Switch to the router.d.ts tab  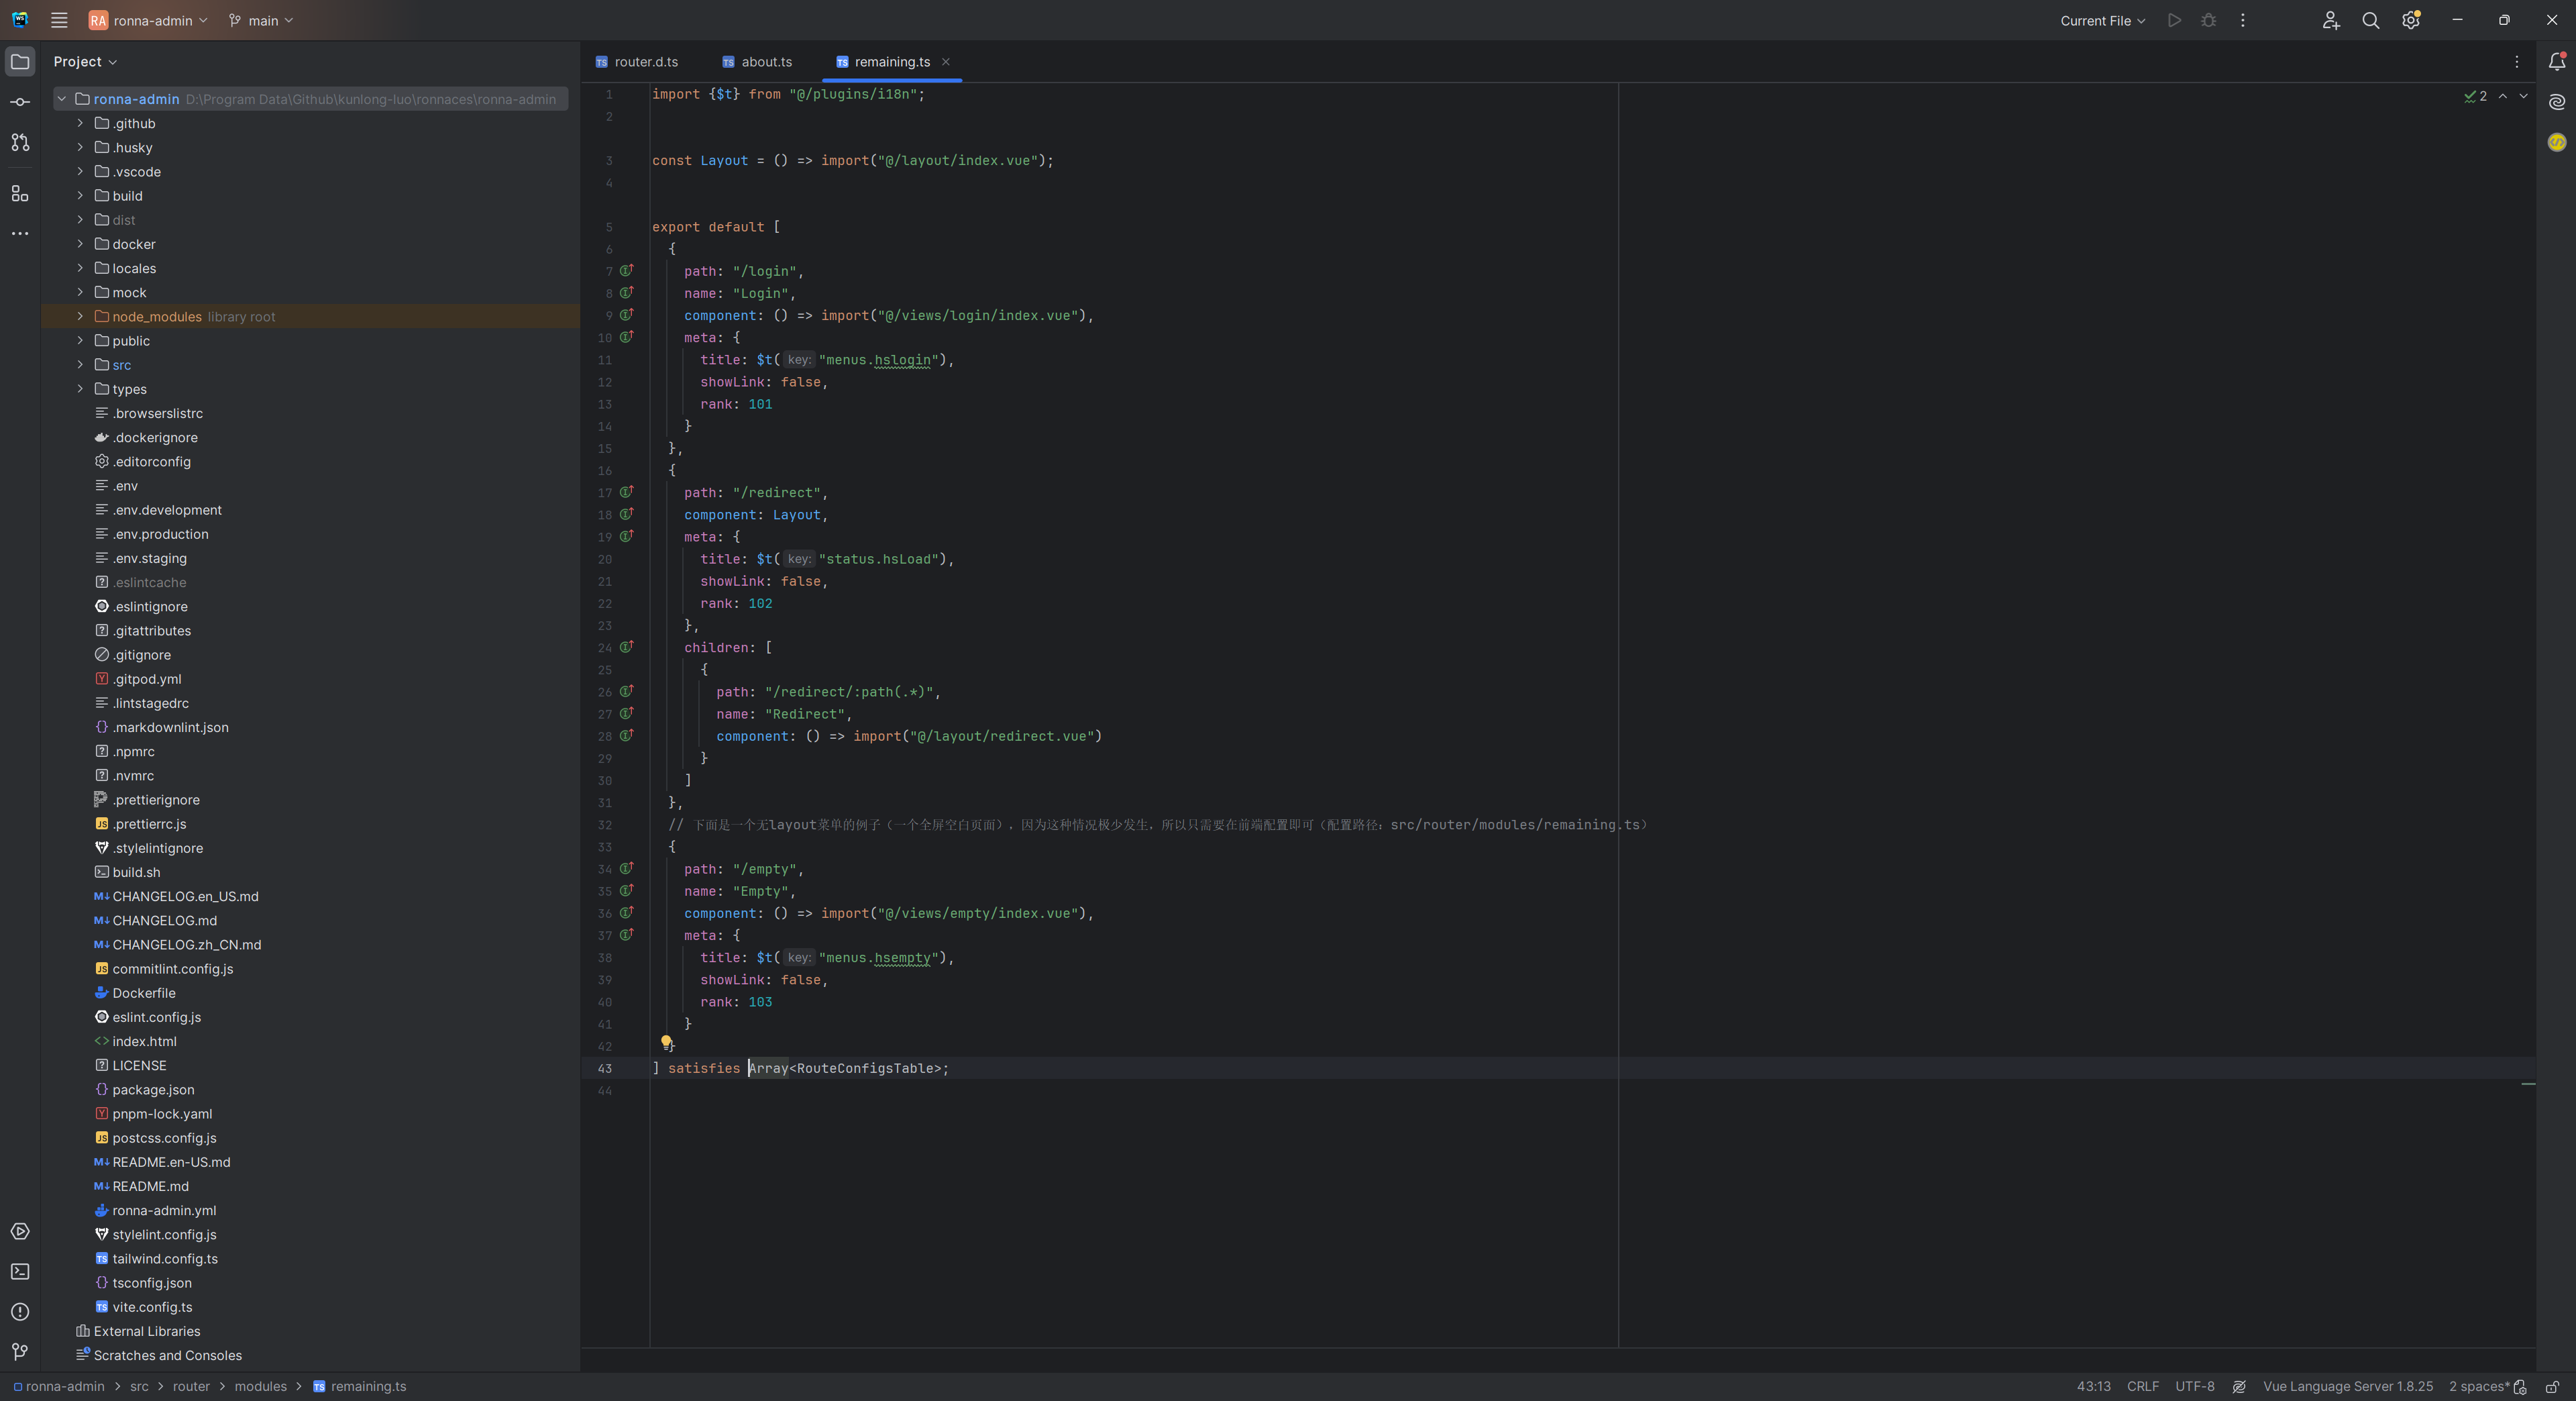637,62
